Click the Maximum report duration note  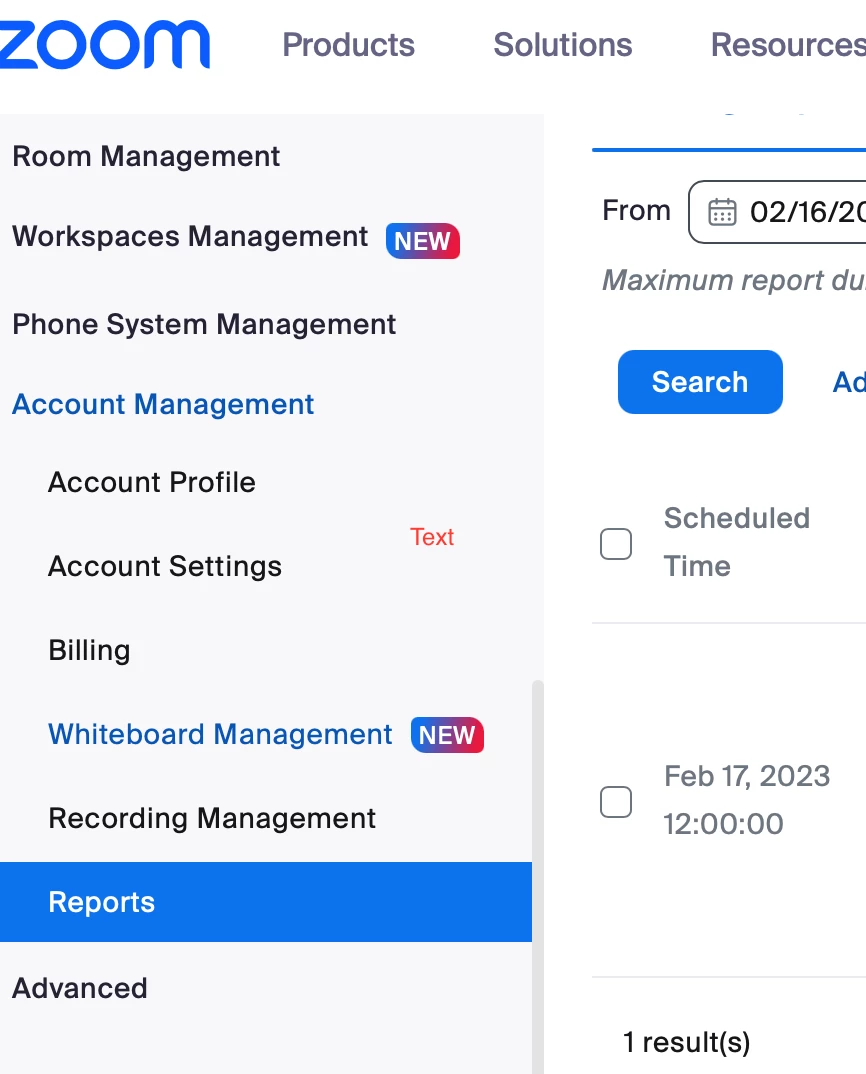[x=734, y=280]
